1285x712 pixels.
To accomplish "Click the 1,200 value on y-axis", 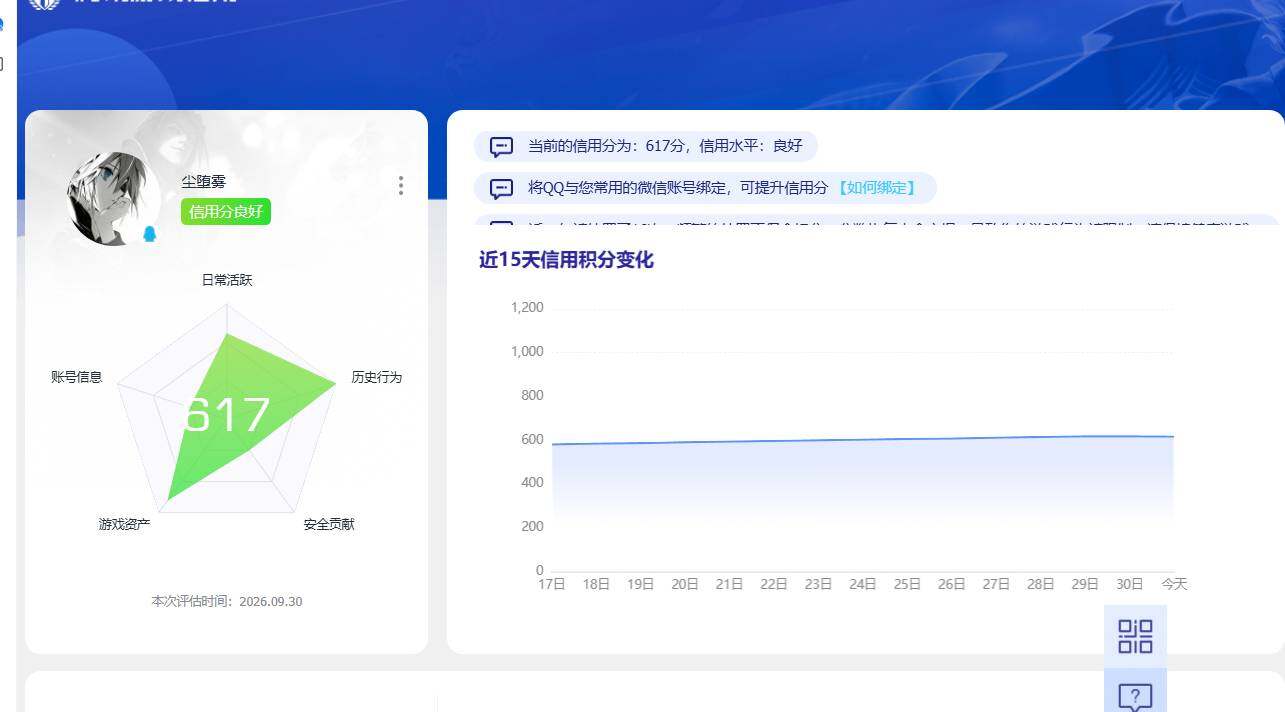I will tap(527, 307).
